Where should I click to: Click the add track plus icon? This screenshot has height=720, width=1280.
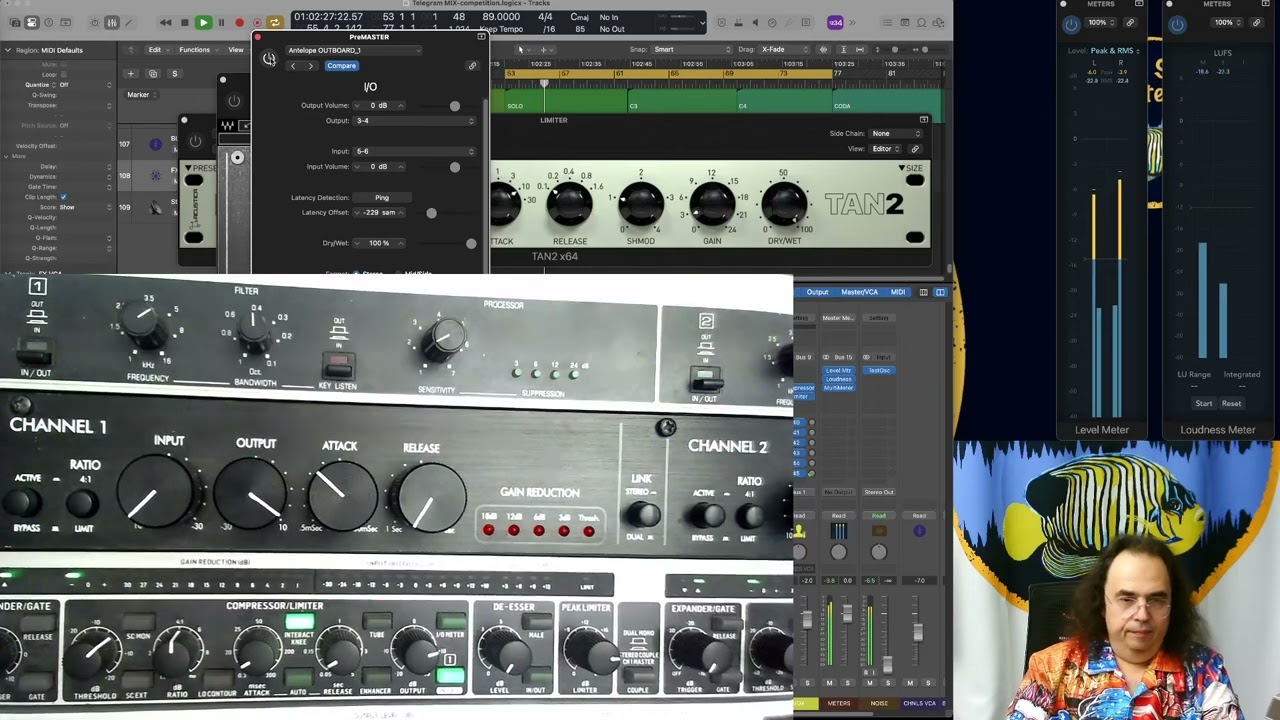(x=130, y=73)
